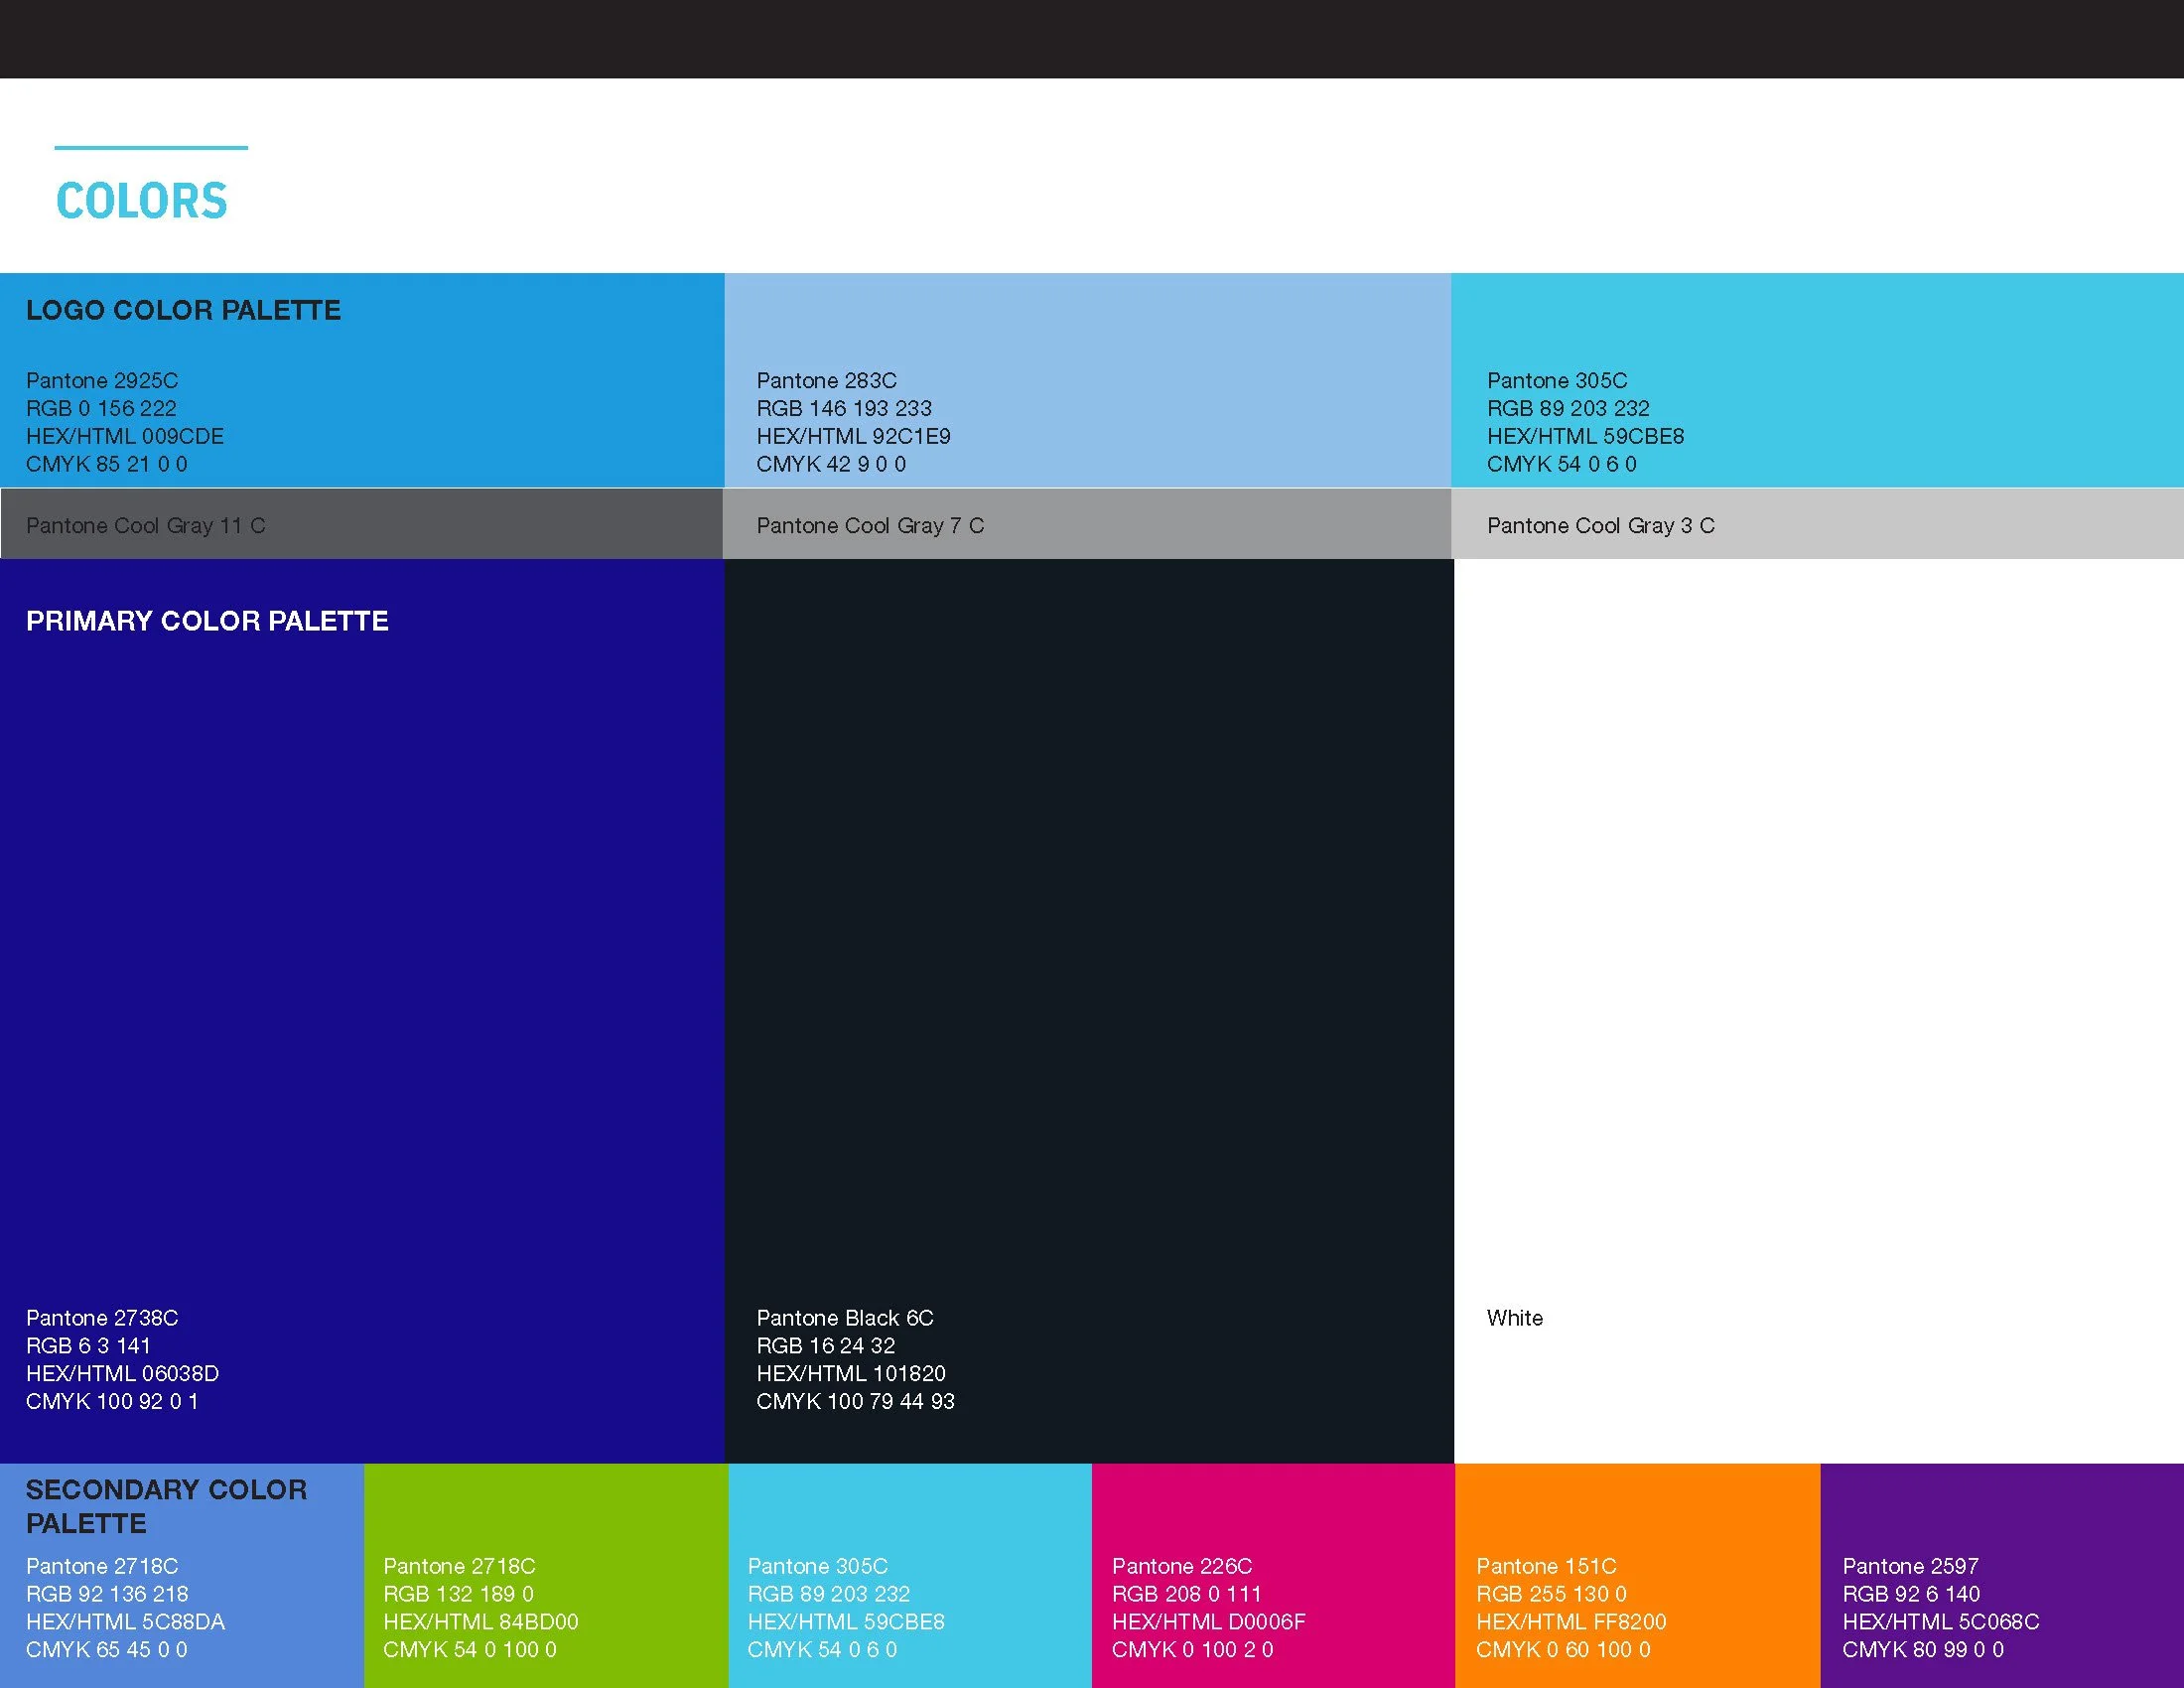Click the HEX/HTML 009CDE text
Image resolution: width=2184 pixels, height=1688 pixels.
[x=125, y=436]
